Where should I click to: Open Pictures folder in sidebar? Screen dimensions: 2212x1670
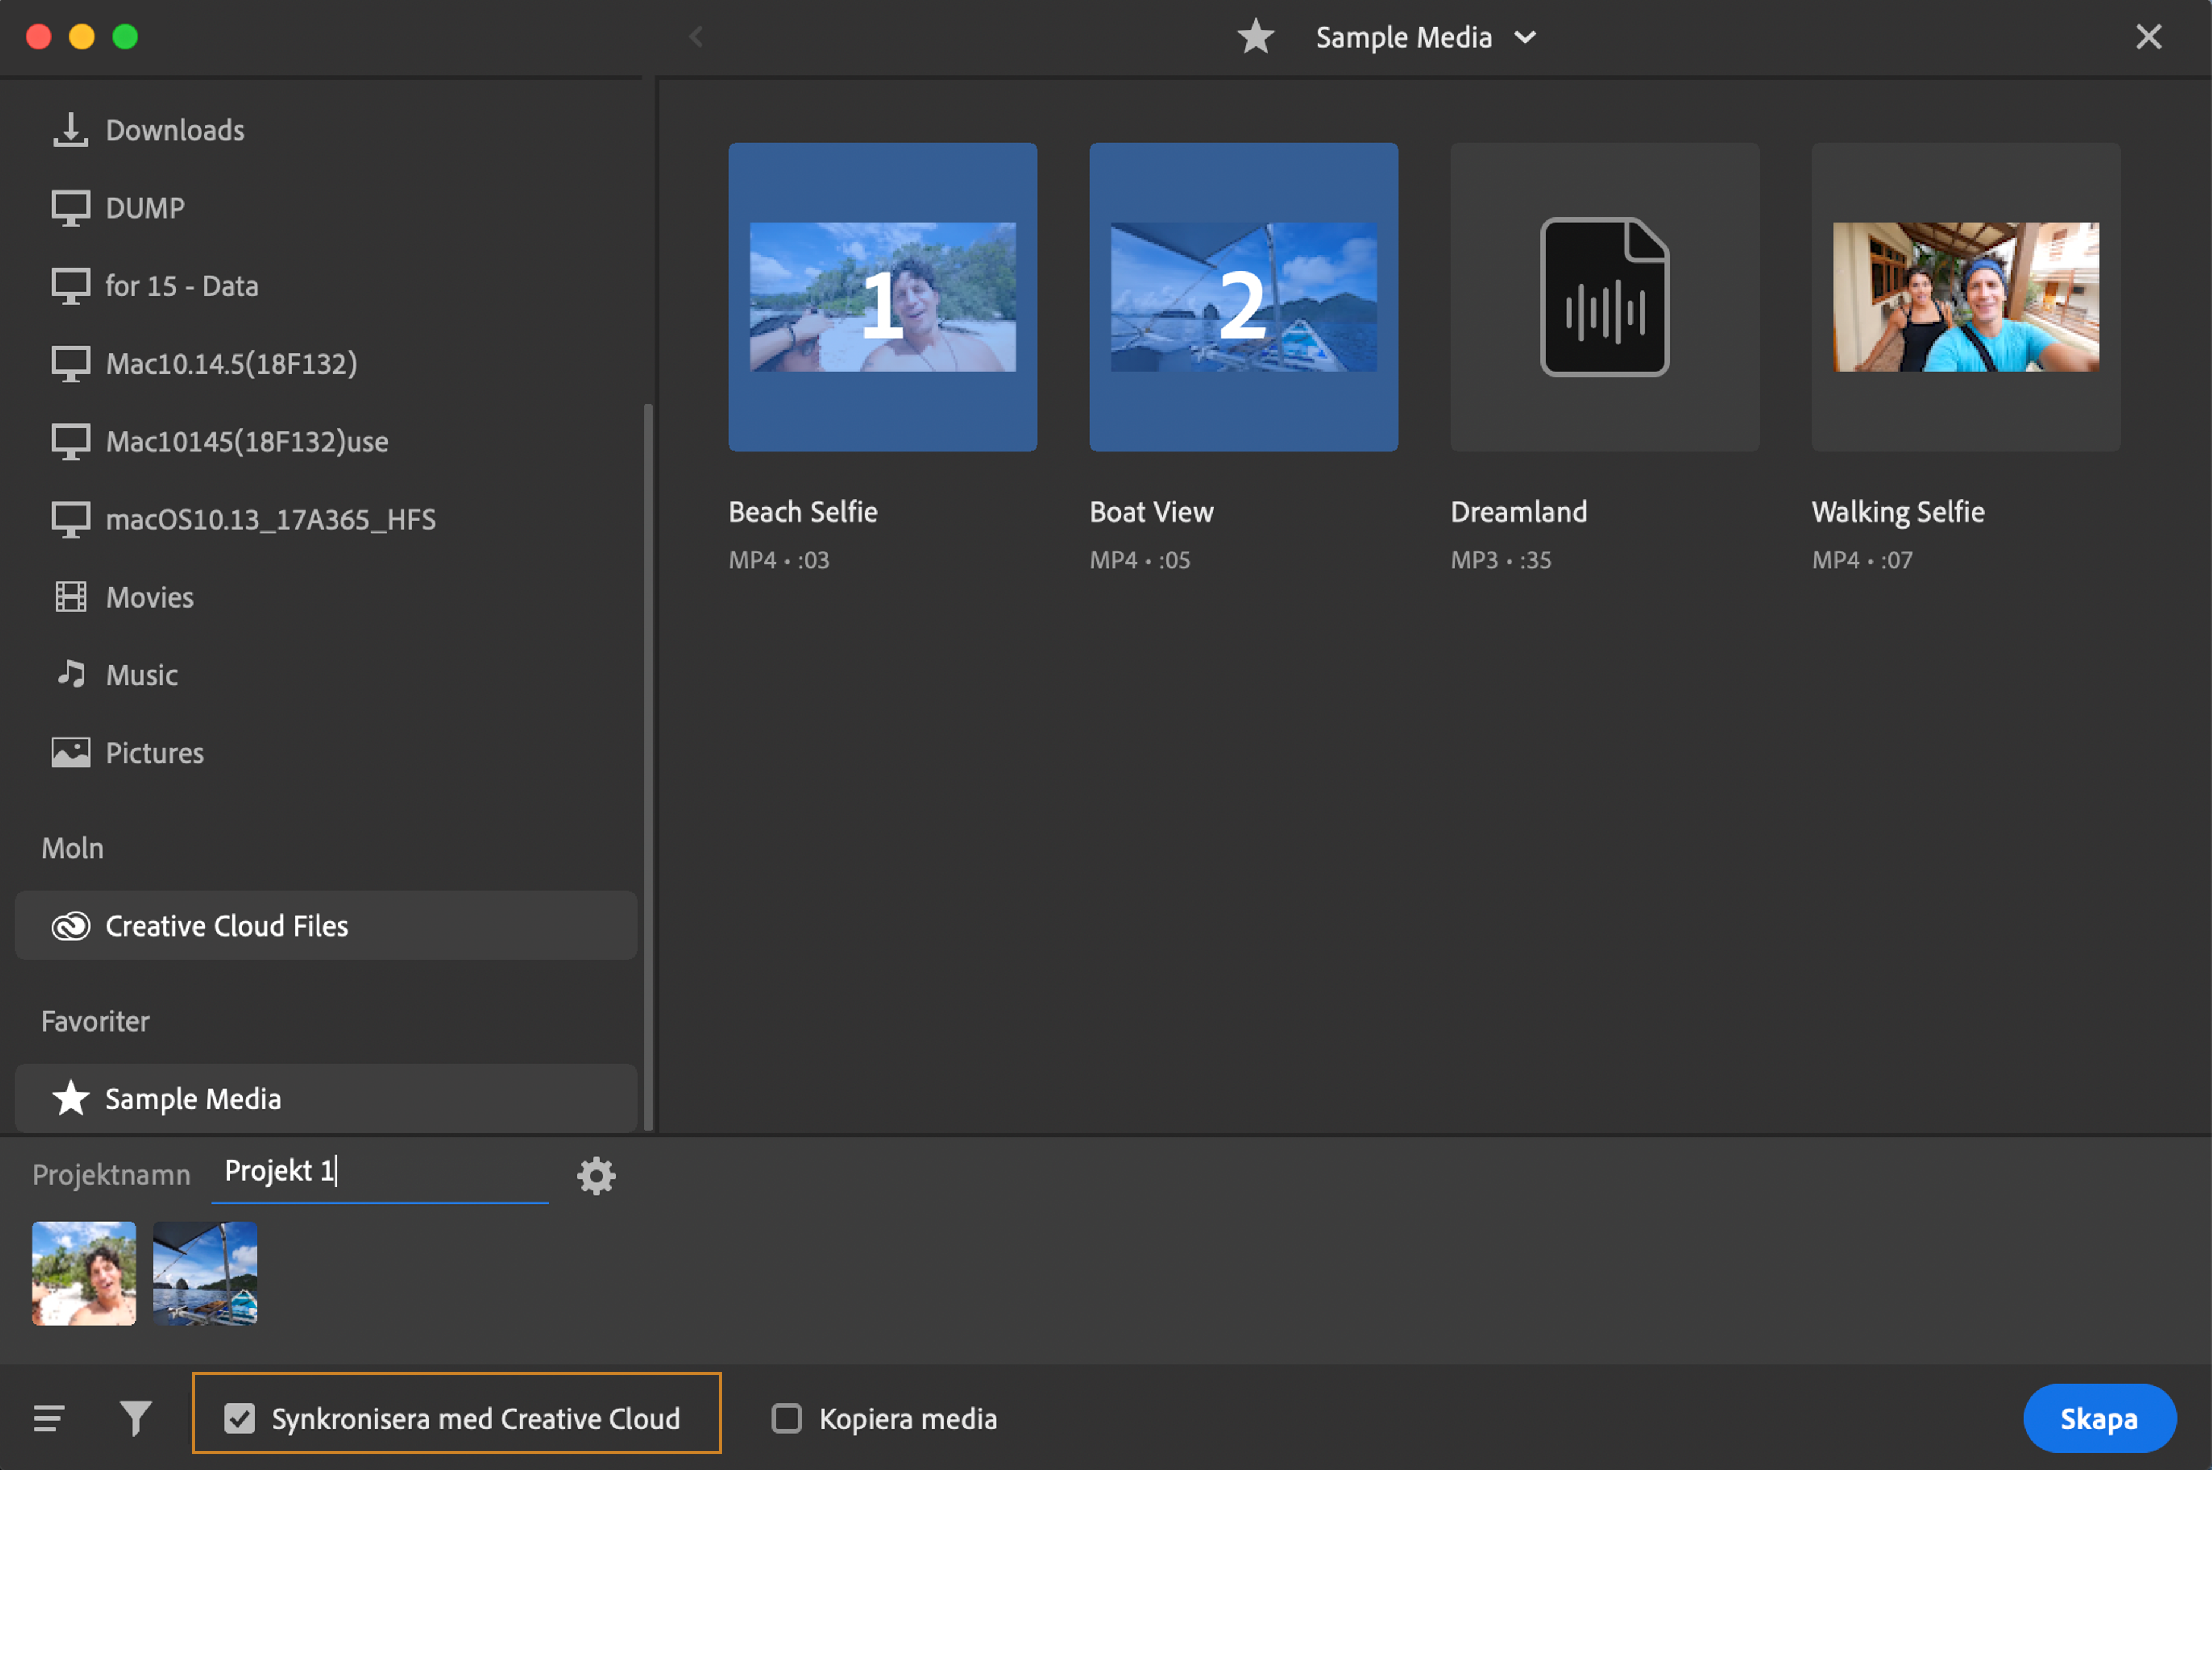(x=154, y=753)
